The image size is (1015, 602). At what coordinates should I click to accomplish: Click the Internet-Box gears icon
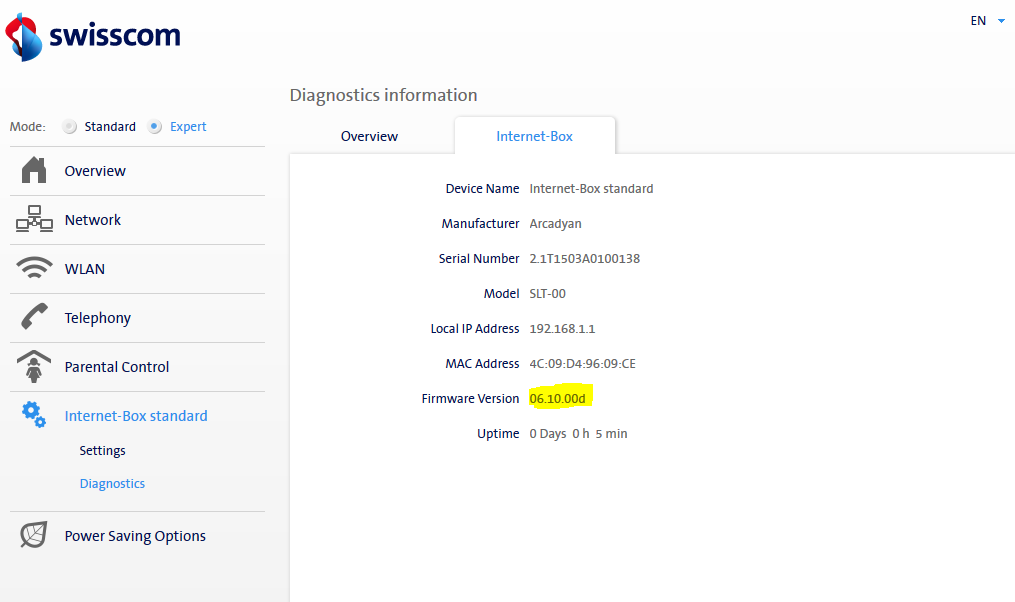[x=34, y=414]
